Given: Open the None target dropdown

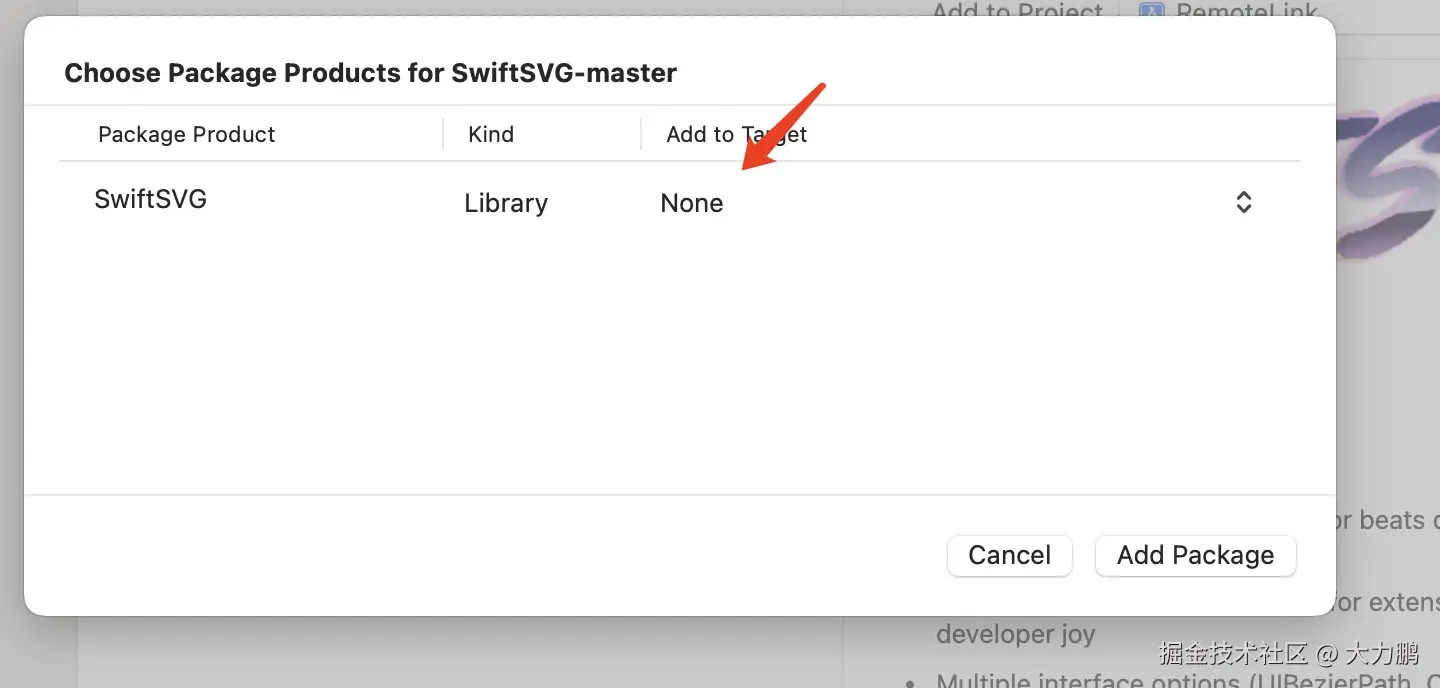Looking at the screenshot, I should [692, 203].
